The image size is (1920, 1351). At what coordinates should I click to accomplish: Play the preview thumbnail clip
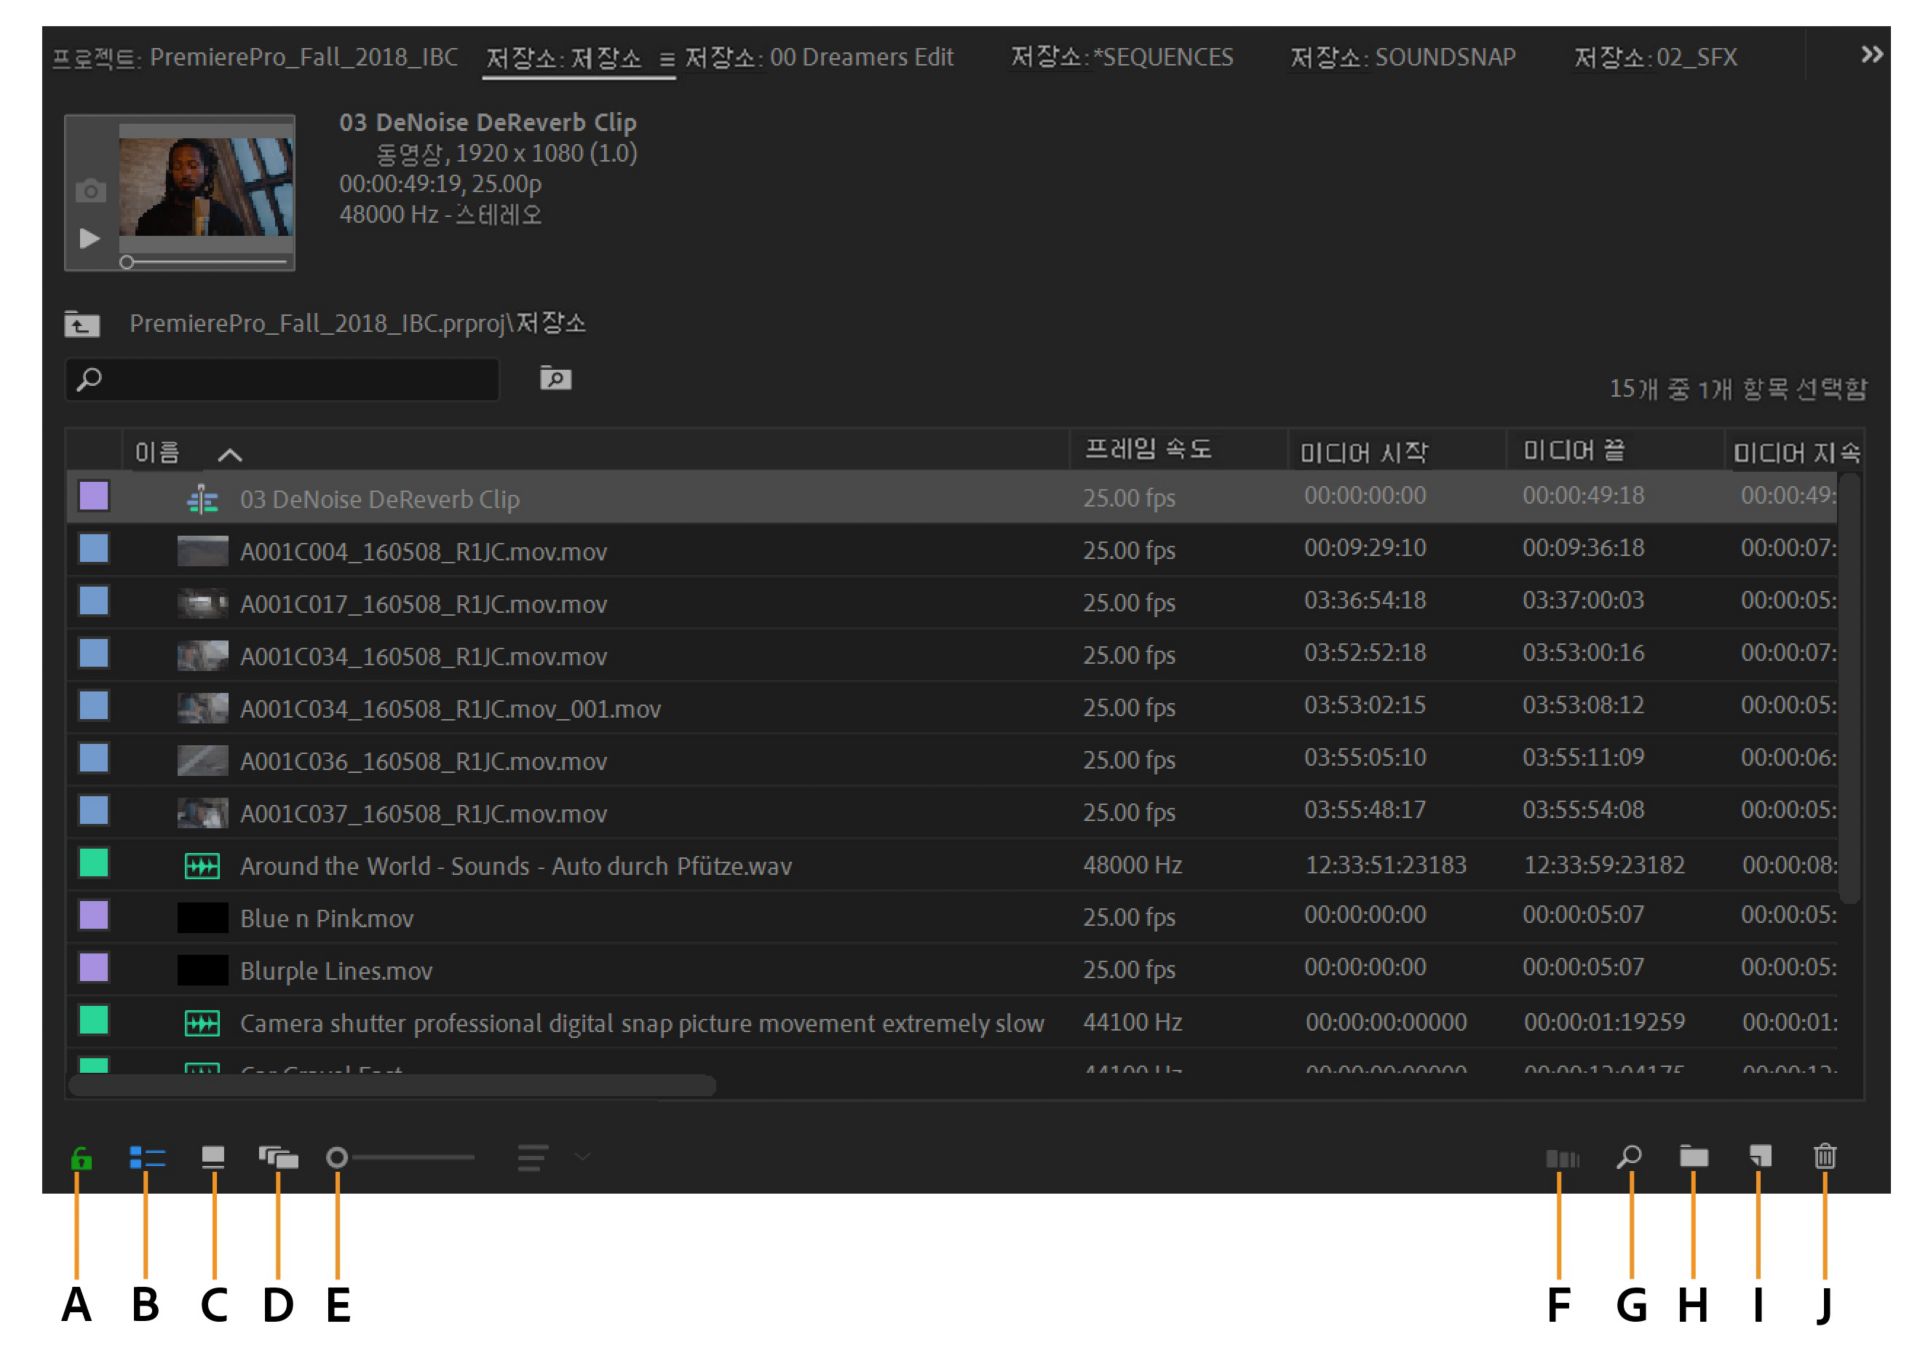pyautogui.click(x=89, y=238)
